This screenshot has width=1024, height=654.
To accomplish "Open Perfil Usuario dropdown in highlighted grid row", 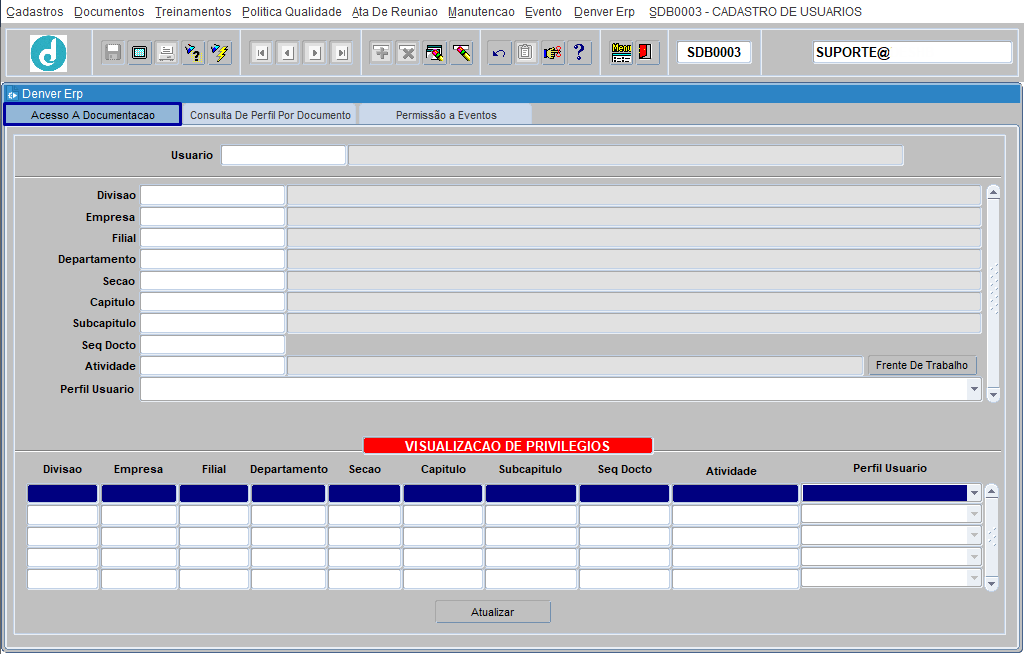I will [974, 493].
